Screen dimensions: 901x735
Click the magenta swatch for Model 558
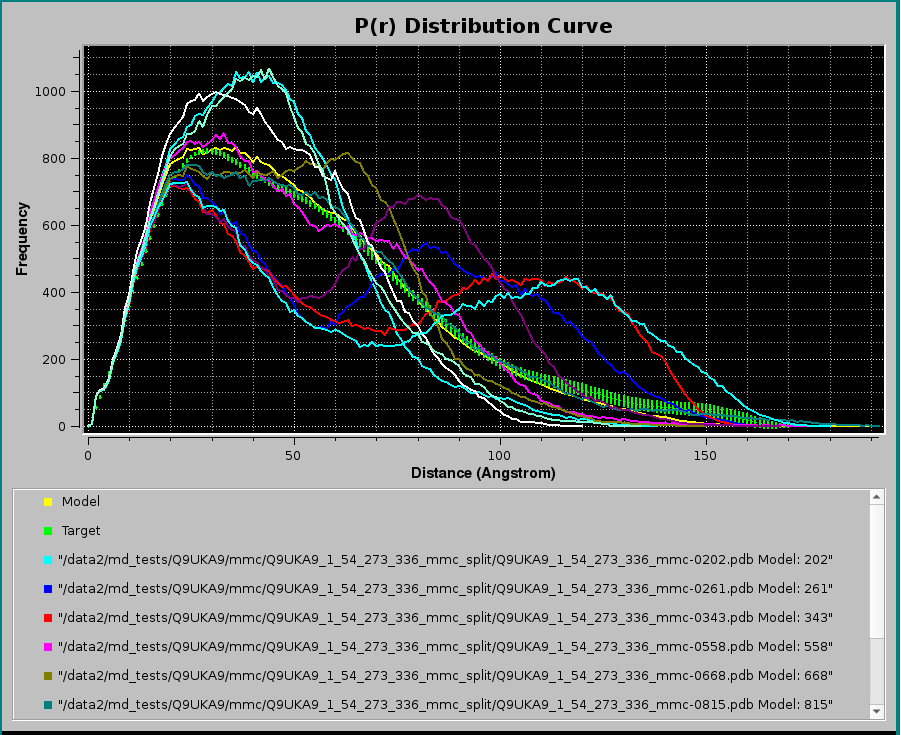[x=47, y=647]
